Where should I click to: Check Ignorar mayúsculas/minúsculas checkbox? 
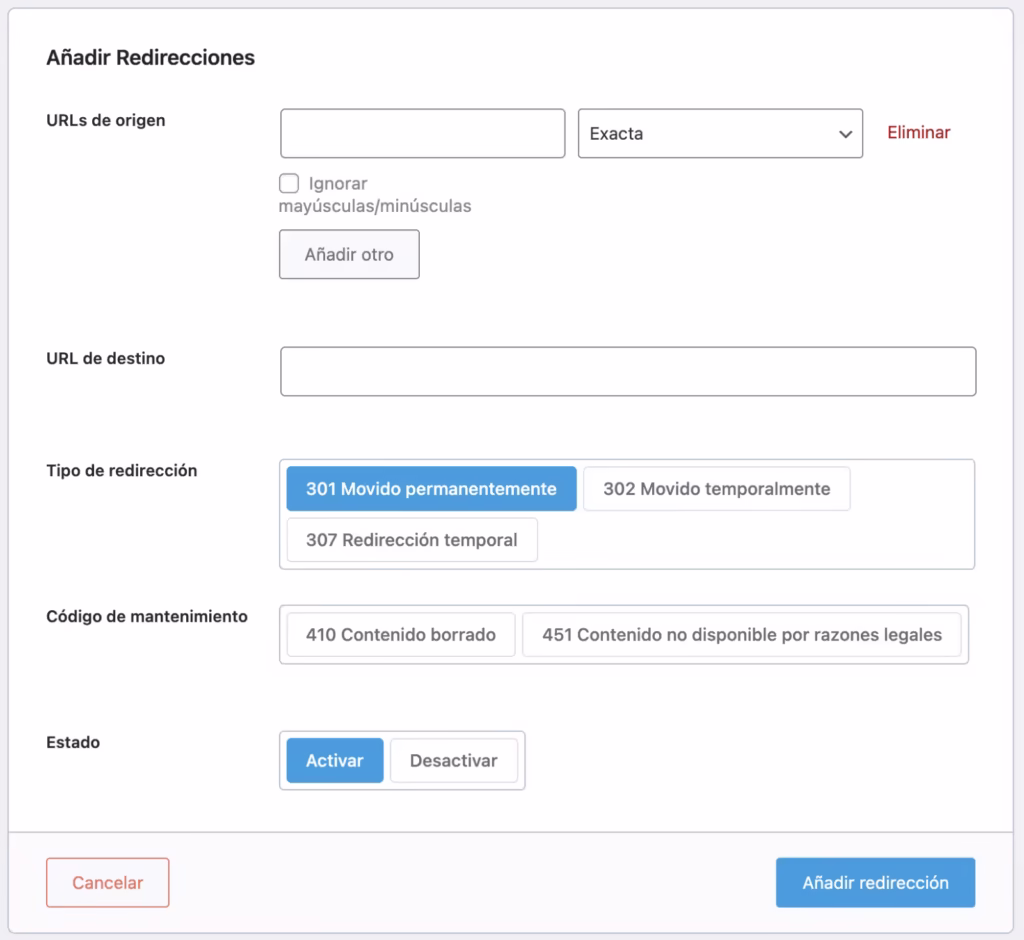coord(289,183)
